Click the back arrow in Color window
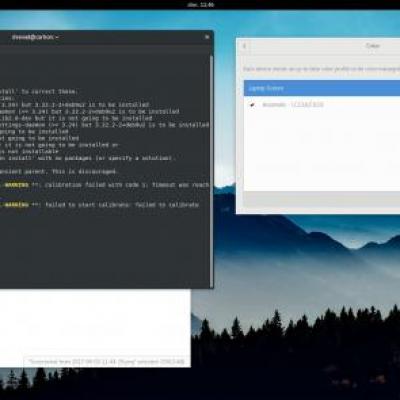Viewport: 400px width, 400px height. coord(244,46)
